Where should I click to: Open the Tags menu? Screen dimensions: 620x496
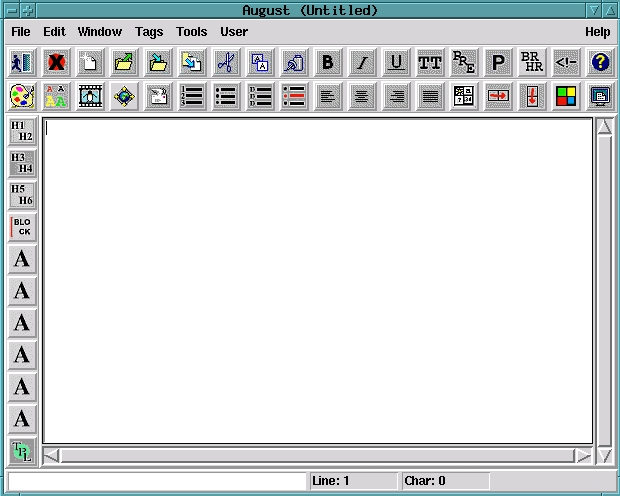tap(149, 32)
